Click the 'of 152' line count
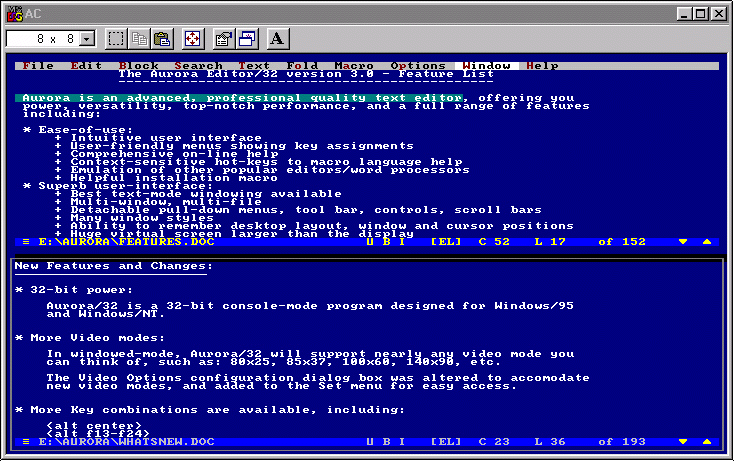734x461 pixels. pos(622,242)
